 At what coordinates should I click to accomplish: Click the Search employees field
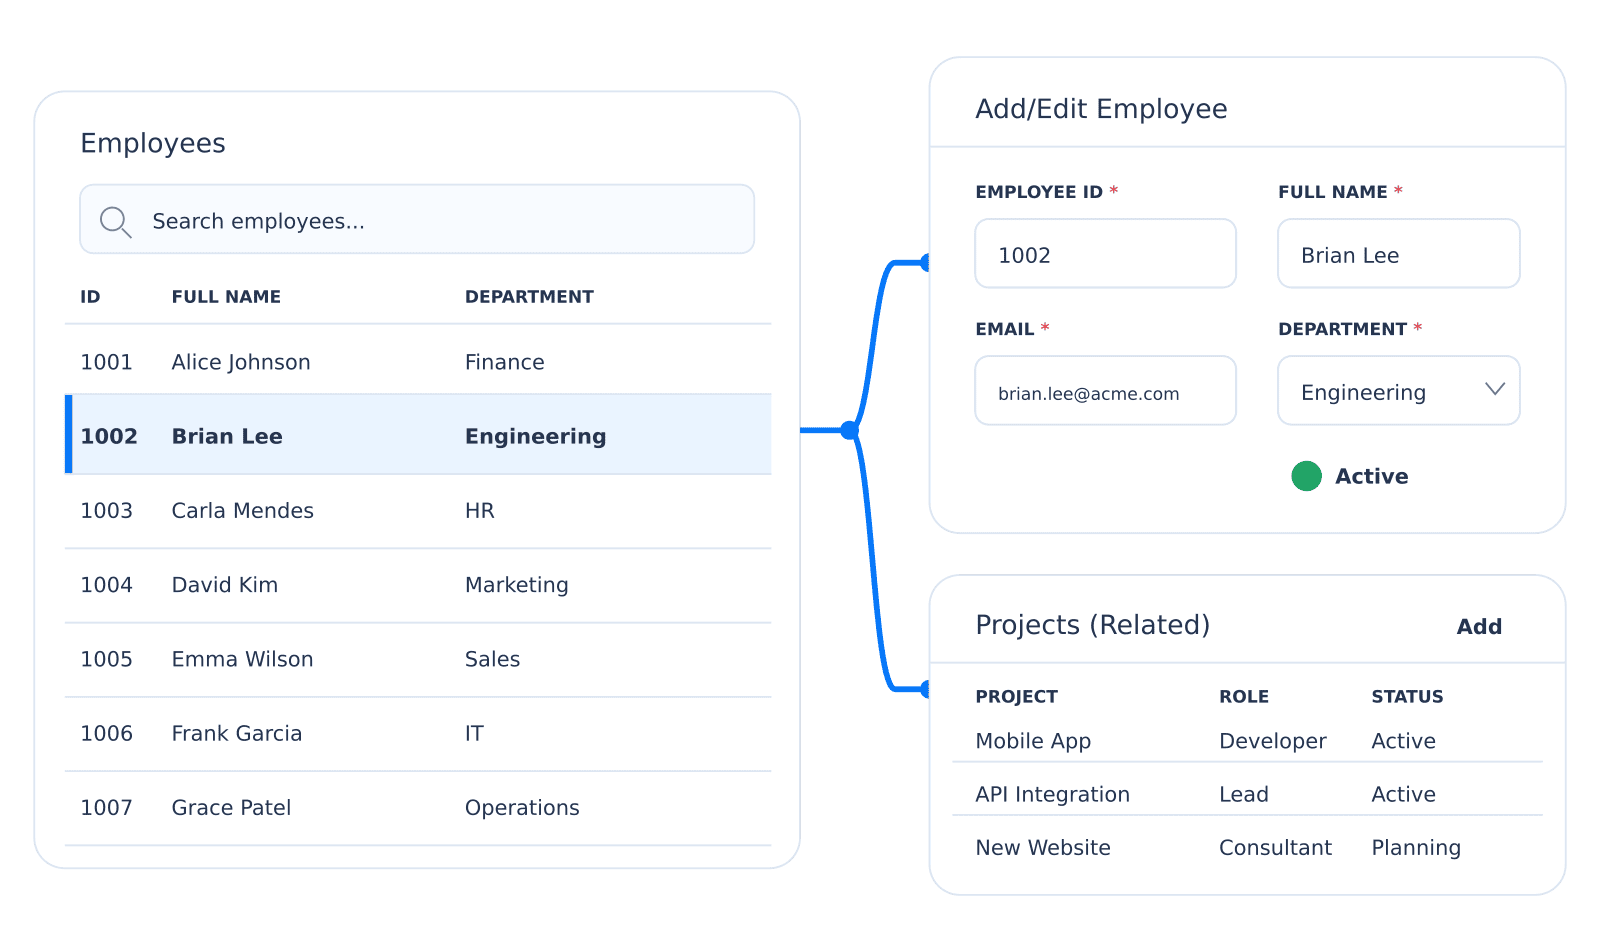point(417,219)
